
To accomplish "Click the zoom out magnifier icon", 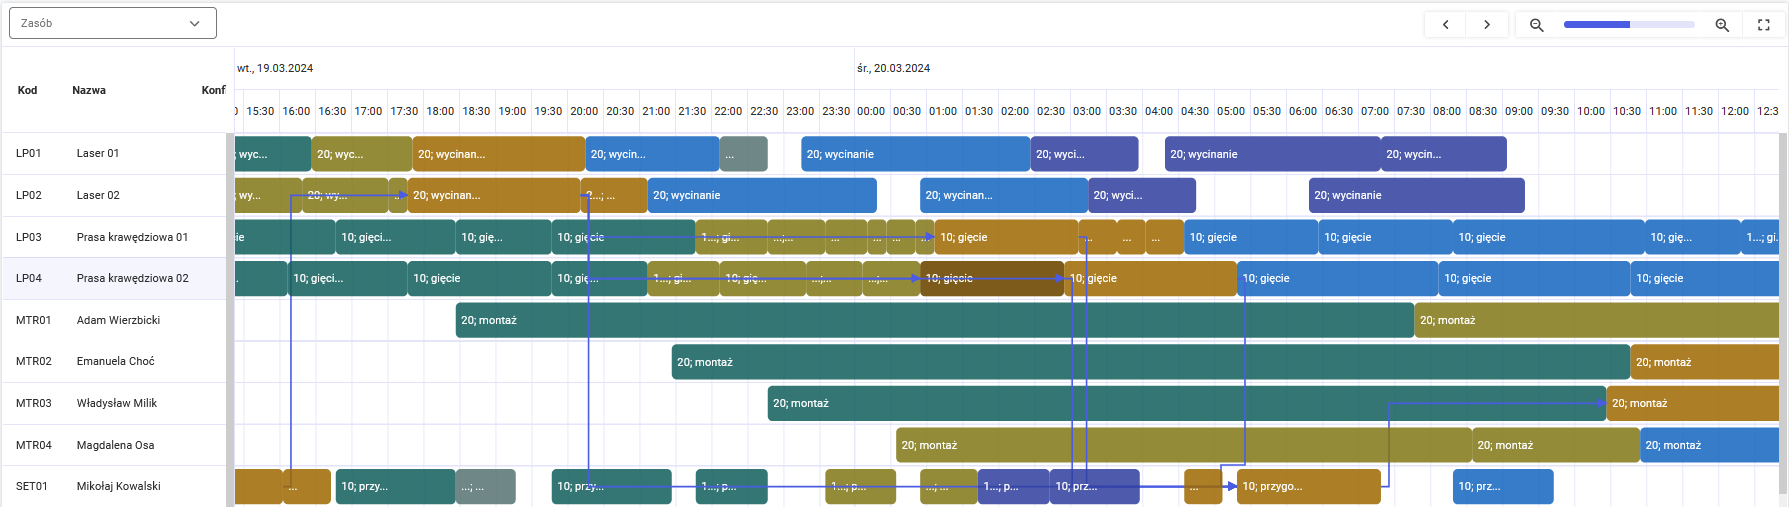I will (x=1537, y=25).
